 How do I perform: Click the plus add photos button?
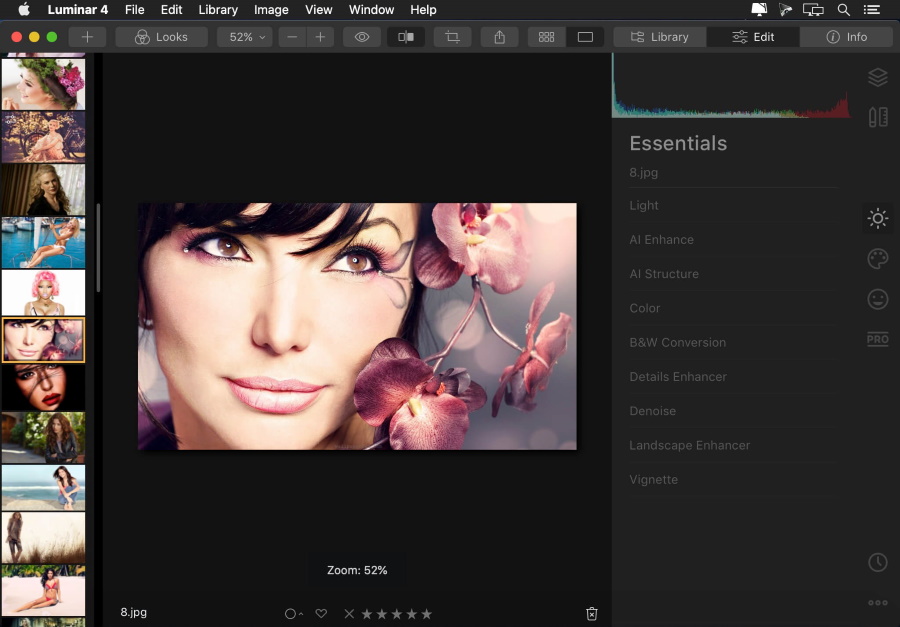point(87,37)
